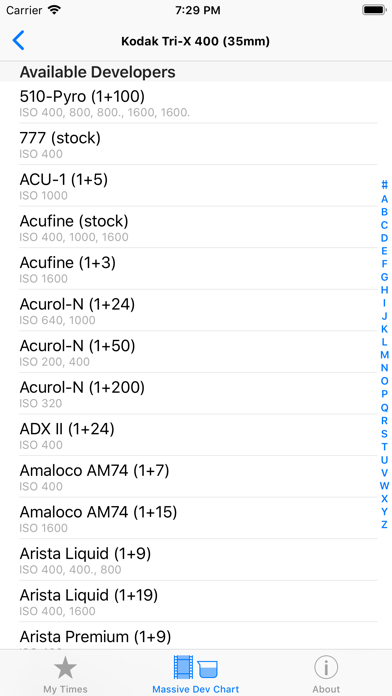Screen dimensions: 392x696
Task: Tap the blue back arrow
Action: point(18,41)
